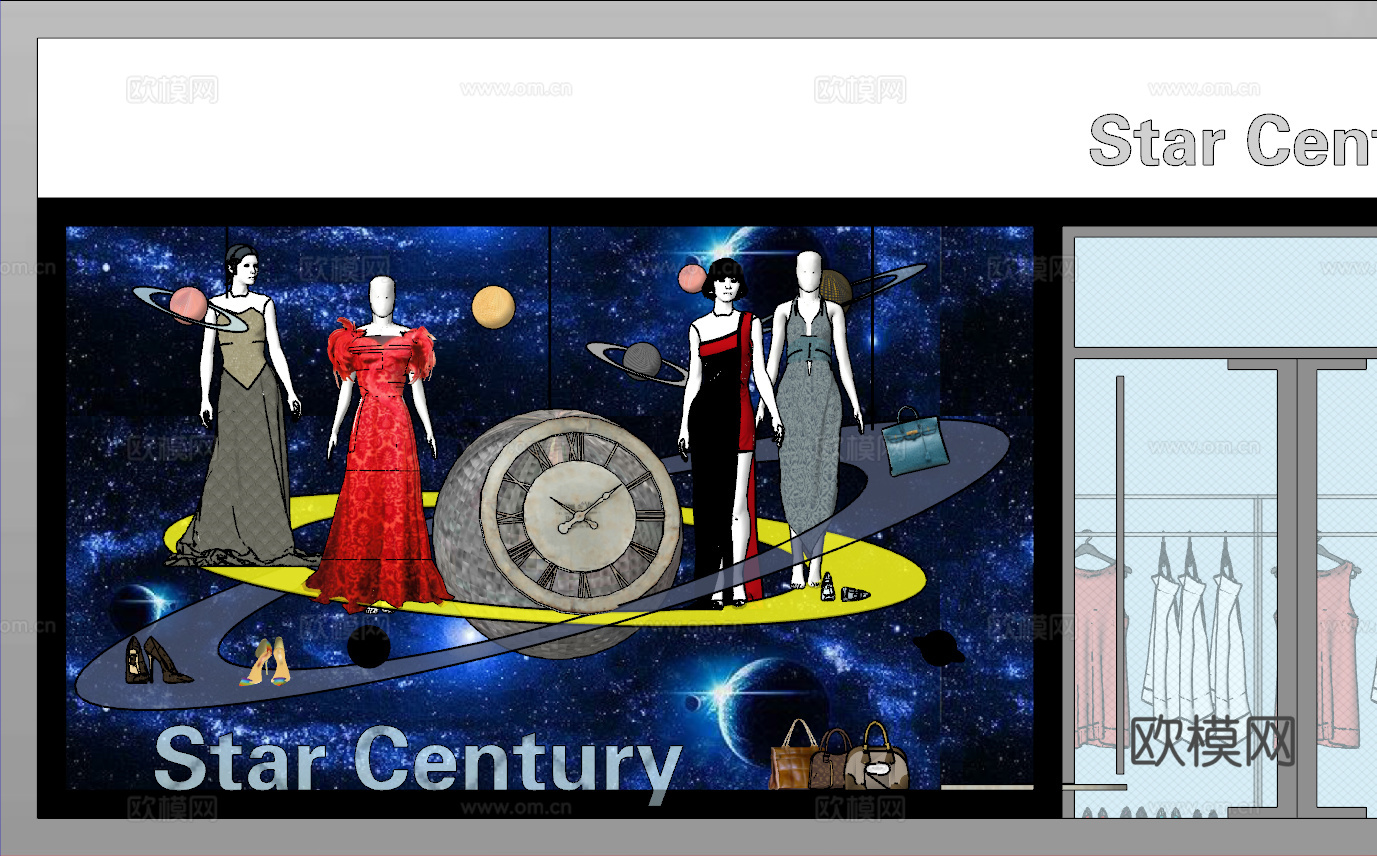Click the teal blue handbag on the ring

click(914, 442)
